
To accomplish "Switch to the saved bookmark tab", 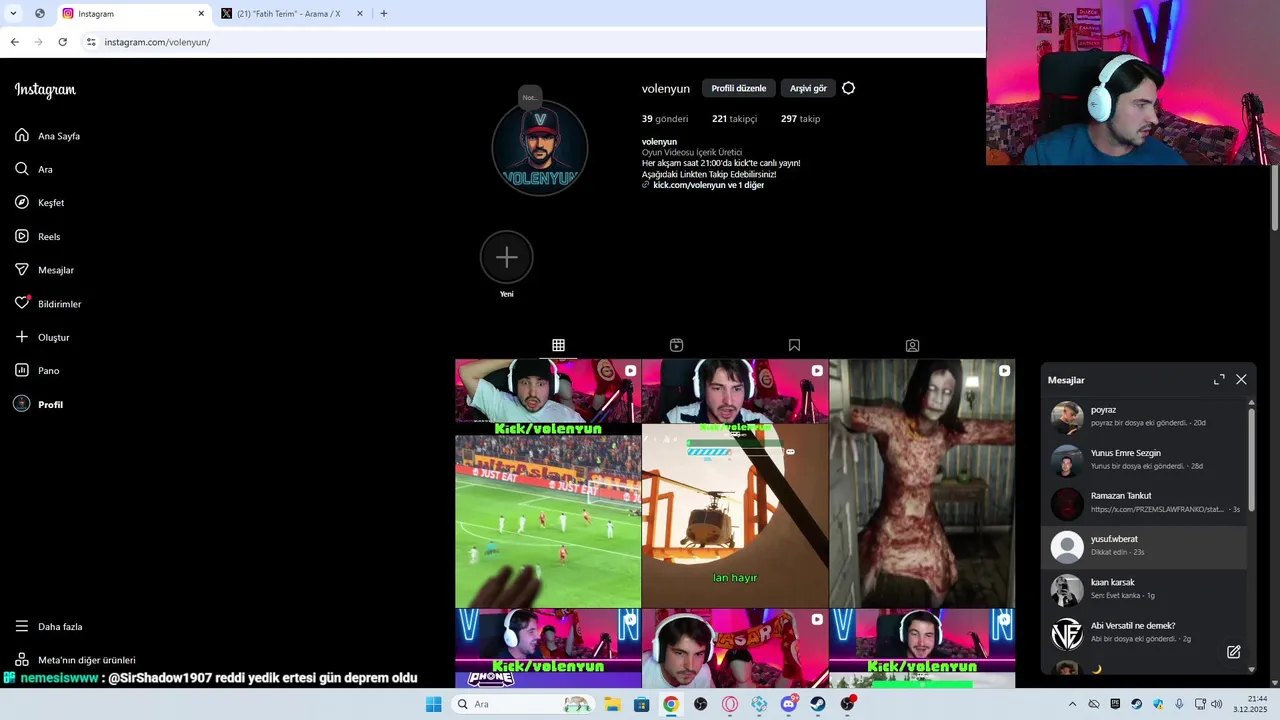I will (794, 345).
